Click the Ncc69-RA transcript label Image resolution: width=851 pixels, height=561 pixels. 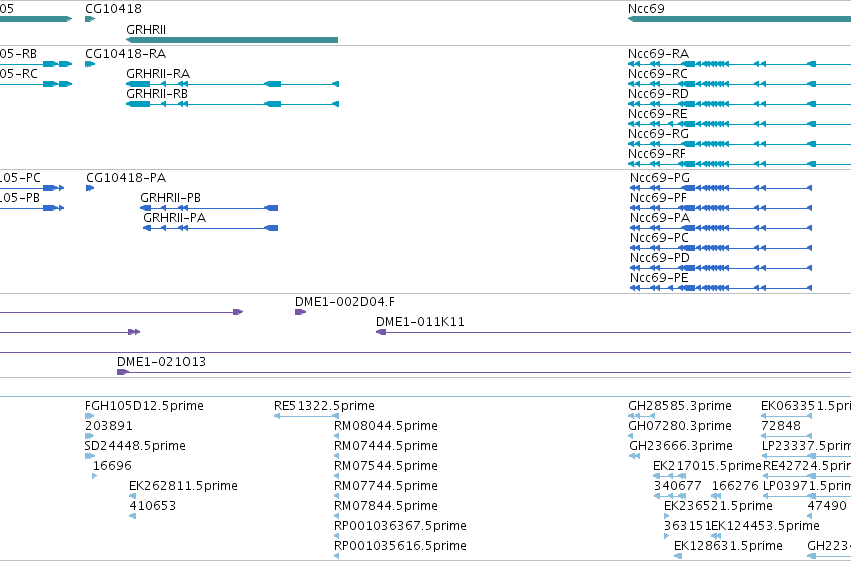[658, 54]
